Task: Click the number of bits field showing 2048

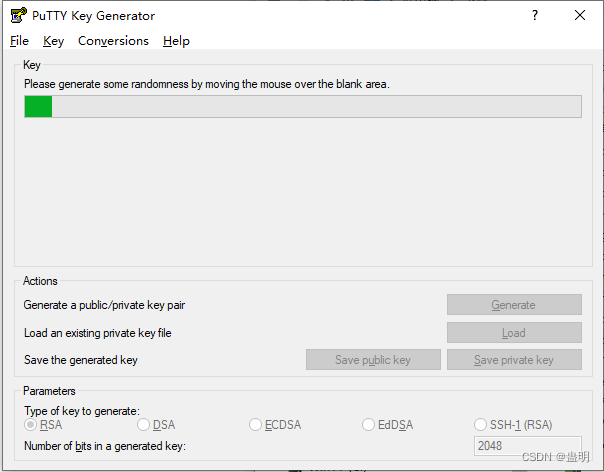Action: 528,446
